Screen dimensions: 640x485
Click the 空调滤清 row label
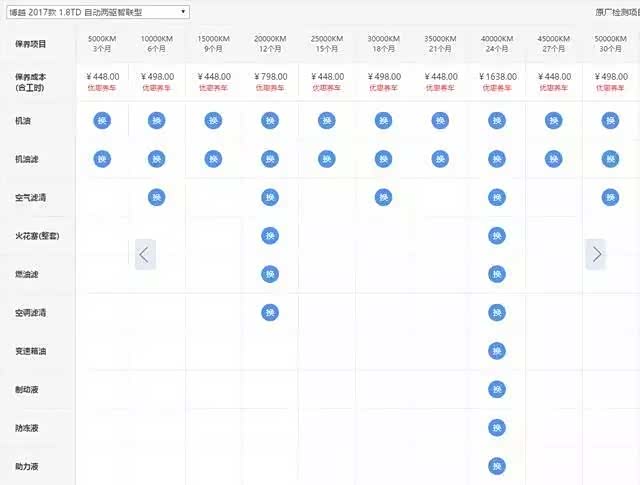pyautogui.click(x=31, y=313)
